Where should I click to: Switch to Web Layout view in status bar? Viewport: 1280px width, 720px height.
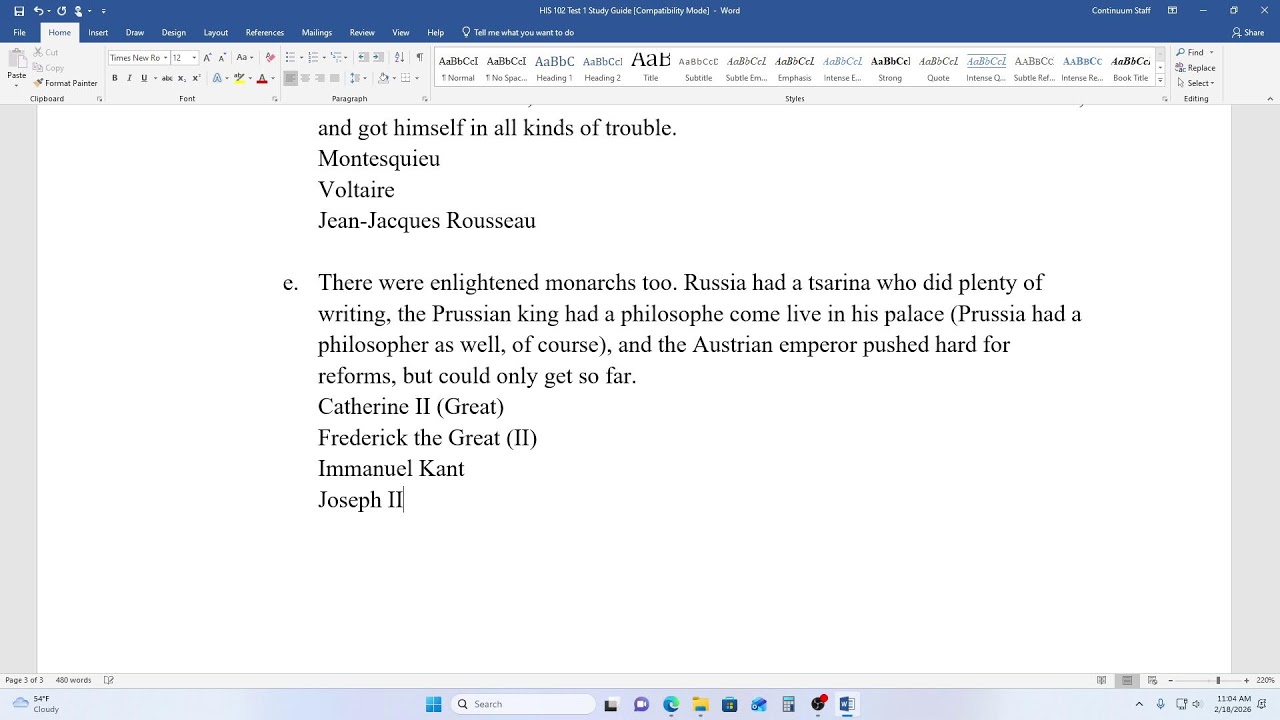pos(1152,680)
